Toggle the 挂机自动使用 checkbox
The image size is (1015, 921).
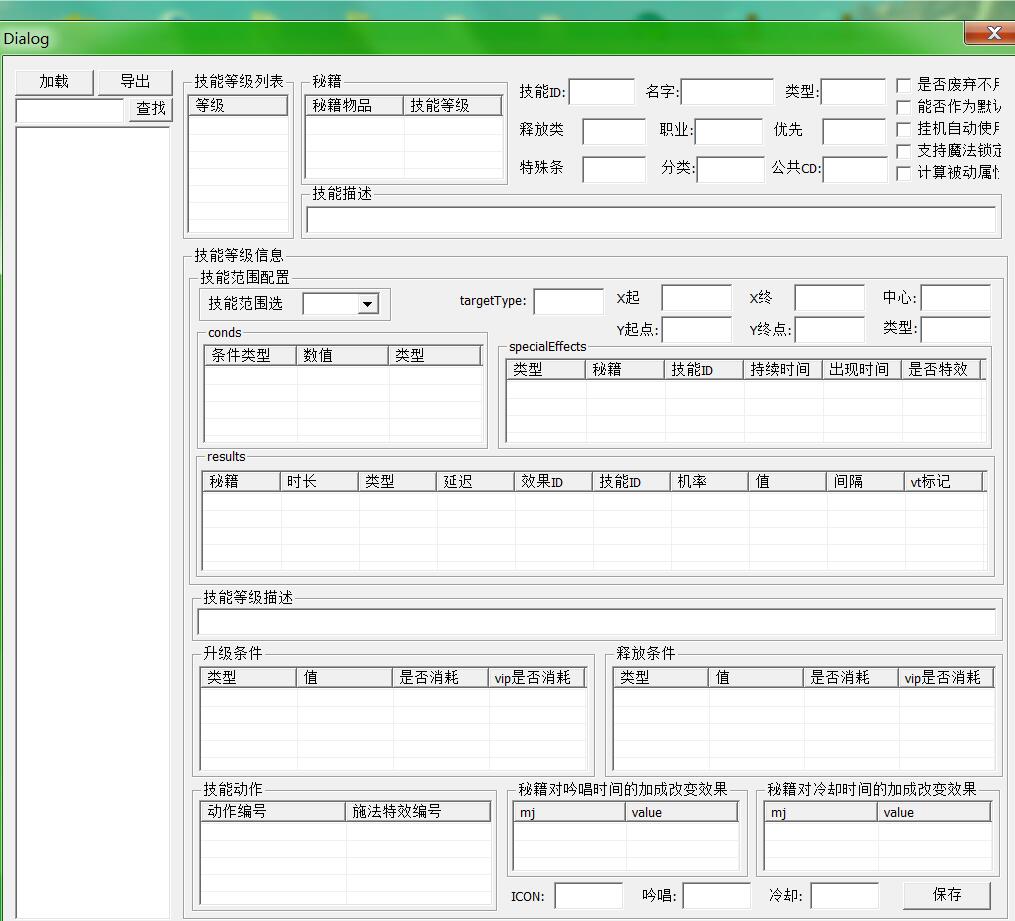(x=904, y=129)
